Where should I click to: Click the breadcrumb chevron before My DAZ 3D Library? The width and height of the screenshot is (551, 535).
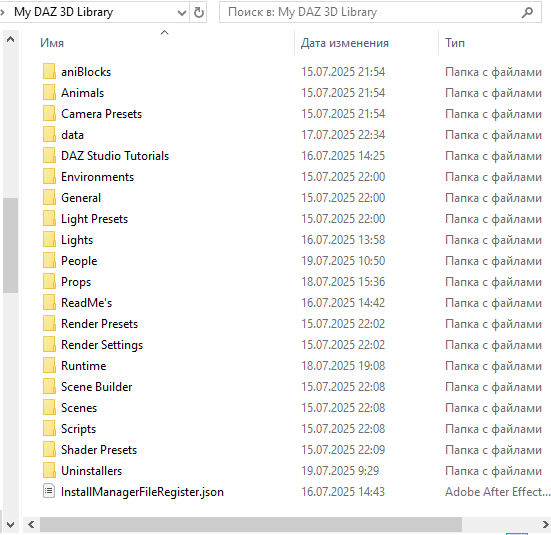point(2,13)
